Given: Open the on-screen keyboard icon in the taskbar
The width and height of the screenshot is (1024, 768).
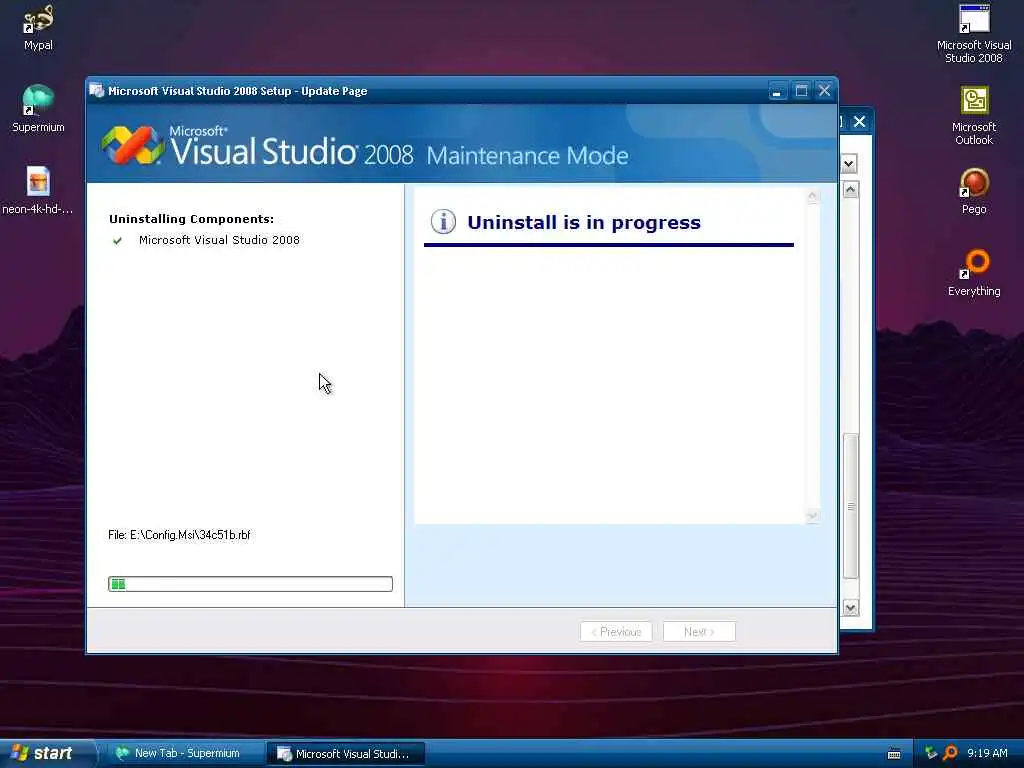Looking at the screenshot, I should (x=894, y=754).
